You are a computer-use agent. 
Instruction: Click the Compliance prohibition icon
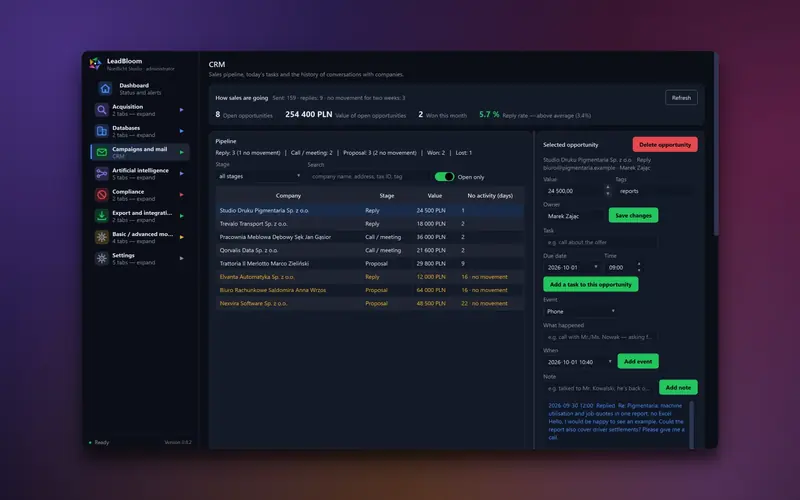click(102, 195)
